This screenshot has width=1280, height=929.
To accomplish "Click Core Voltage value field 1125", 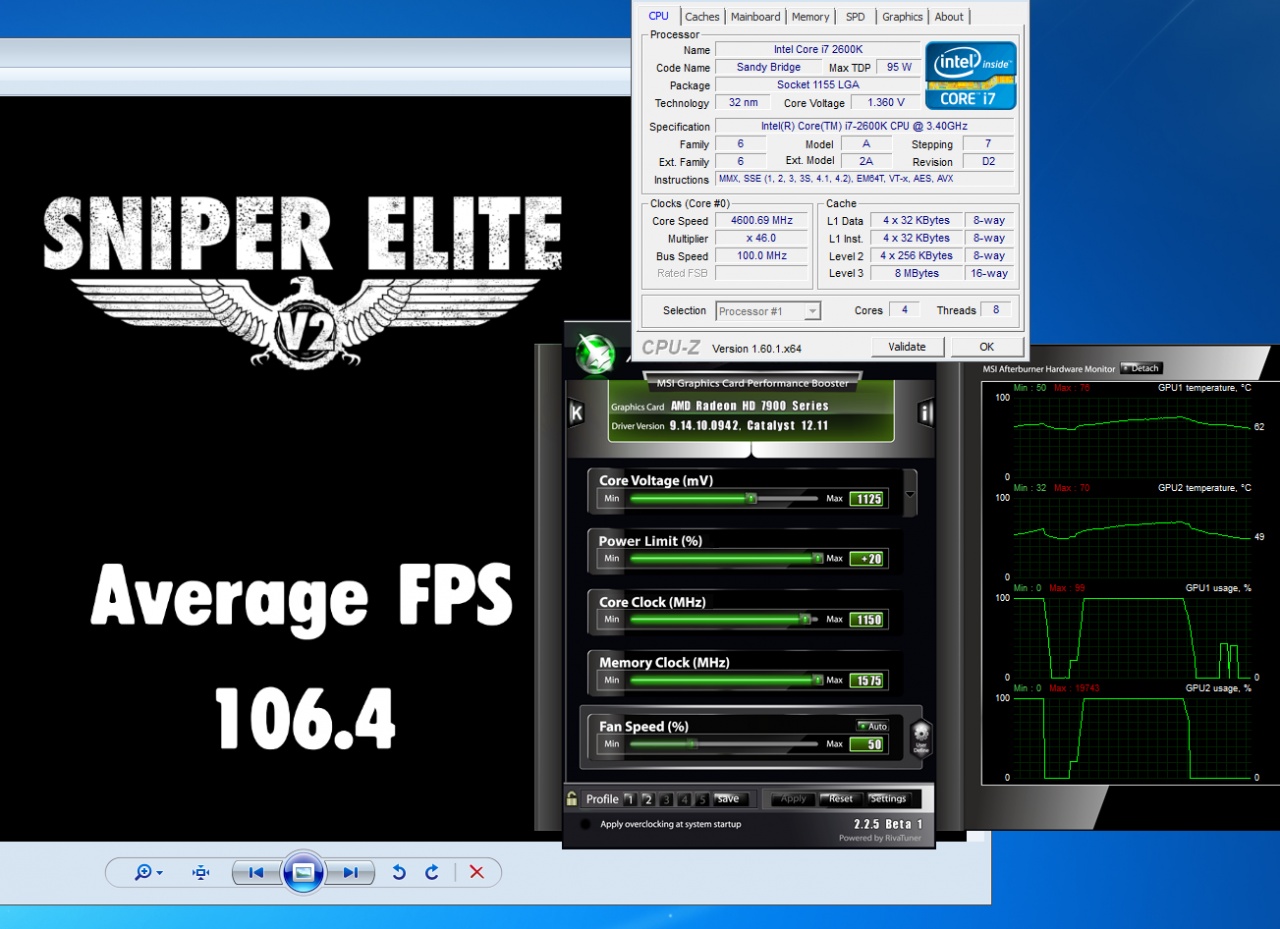I will 867,498.
